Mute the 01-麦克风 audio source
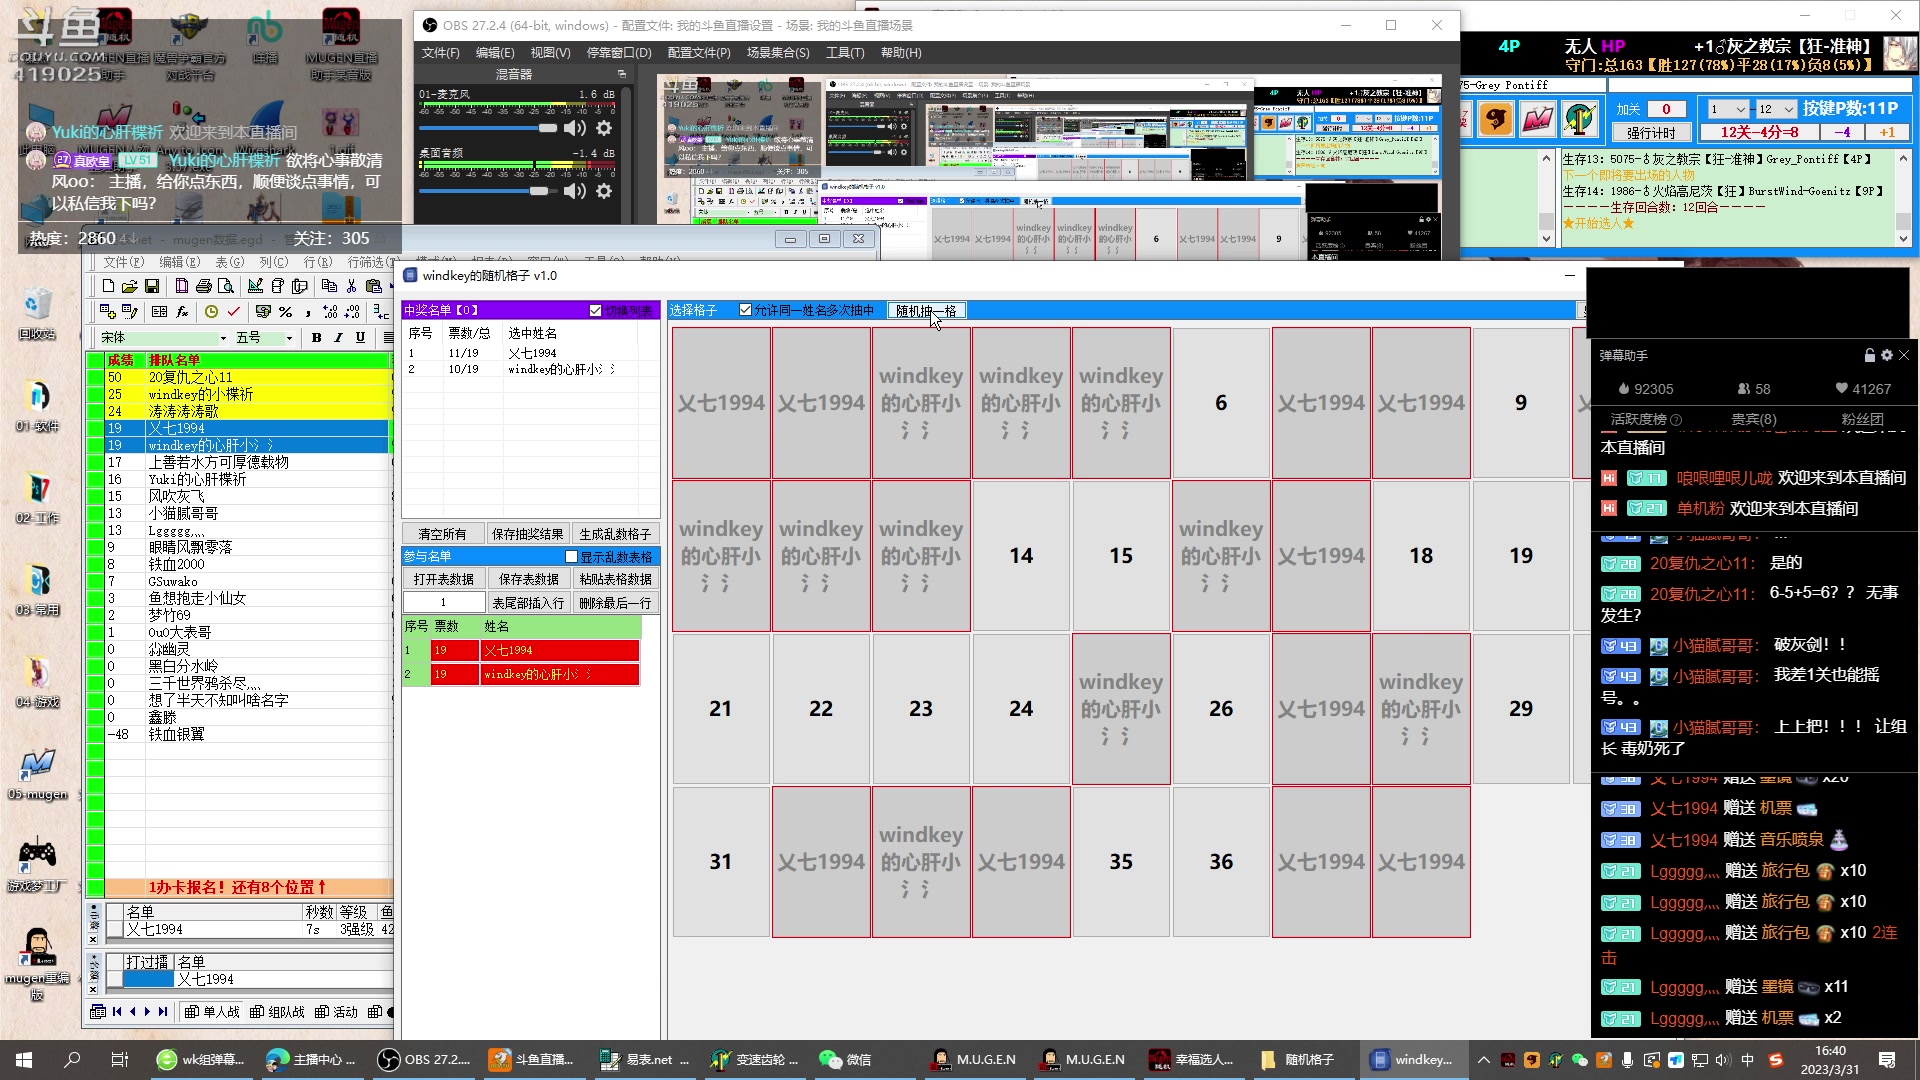 pos(575,128)
